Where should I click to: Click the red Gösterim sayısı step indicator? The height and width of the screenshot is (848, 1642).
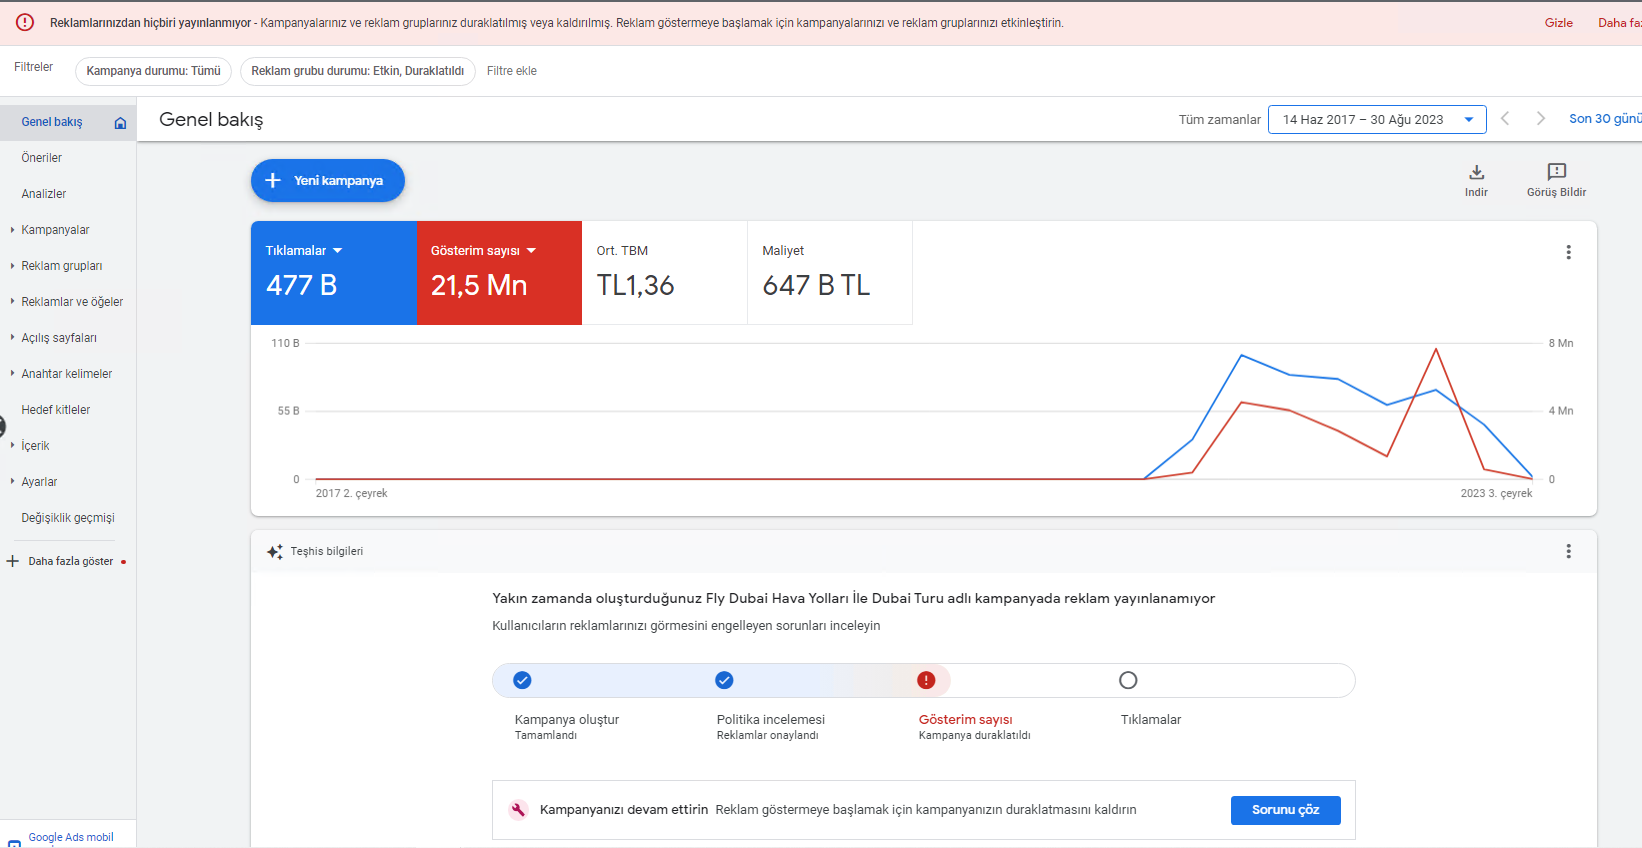926,680
